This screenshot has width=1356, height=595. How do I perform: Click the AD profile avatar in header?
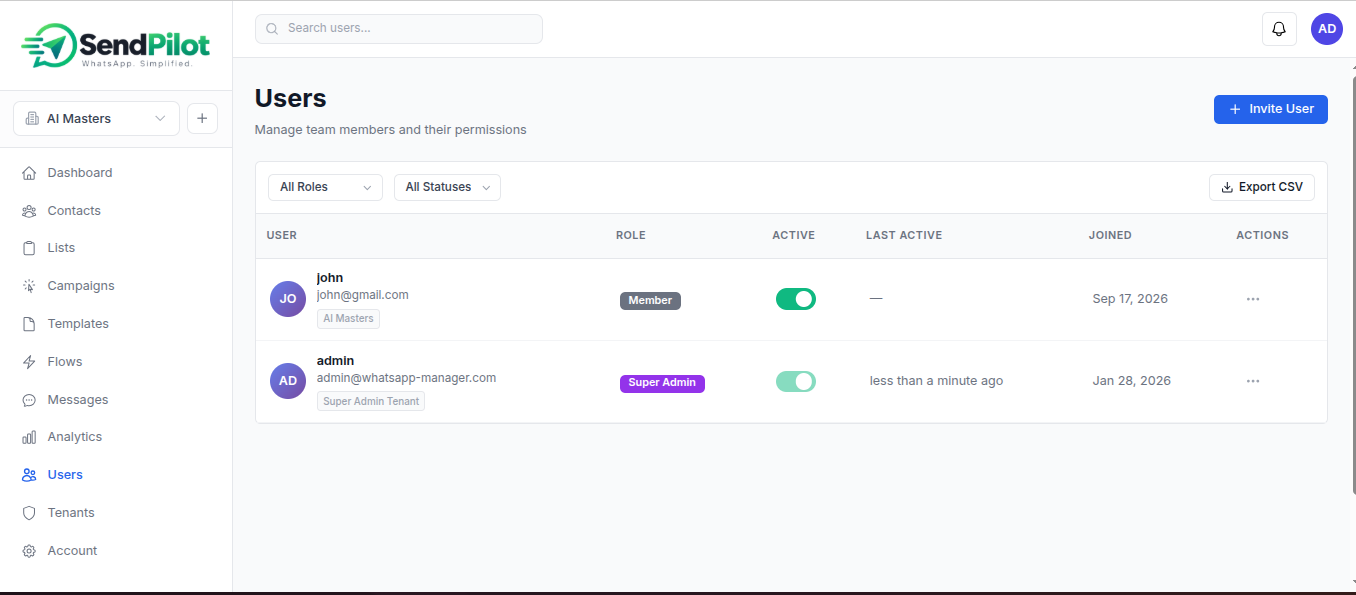[1327, 29]
